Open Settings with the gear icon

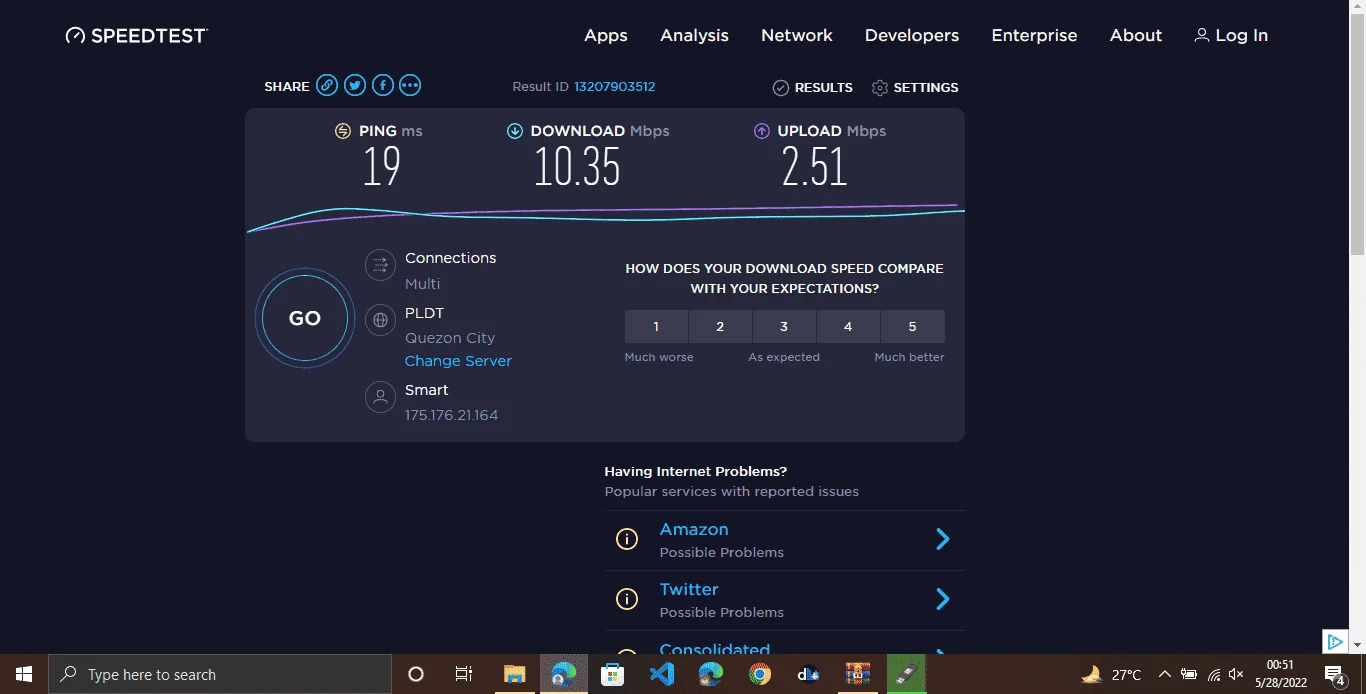915,88
